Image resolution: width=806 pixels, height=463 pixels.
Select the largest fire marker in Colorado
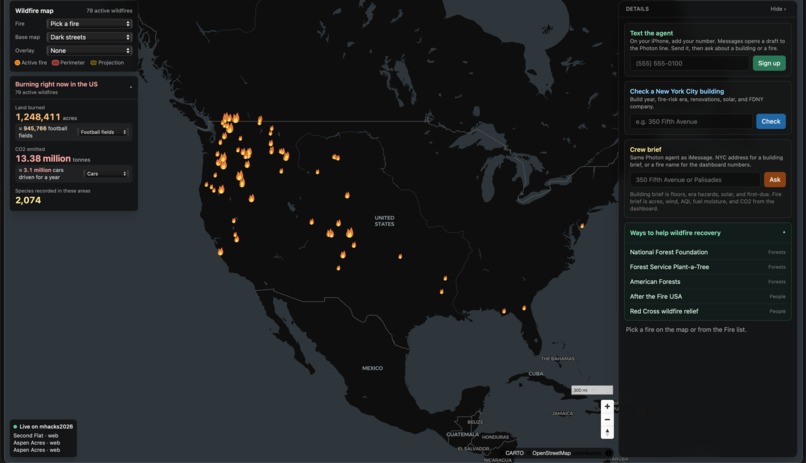[x=350, y=233]
